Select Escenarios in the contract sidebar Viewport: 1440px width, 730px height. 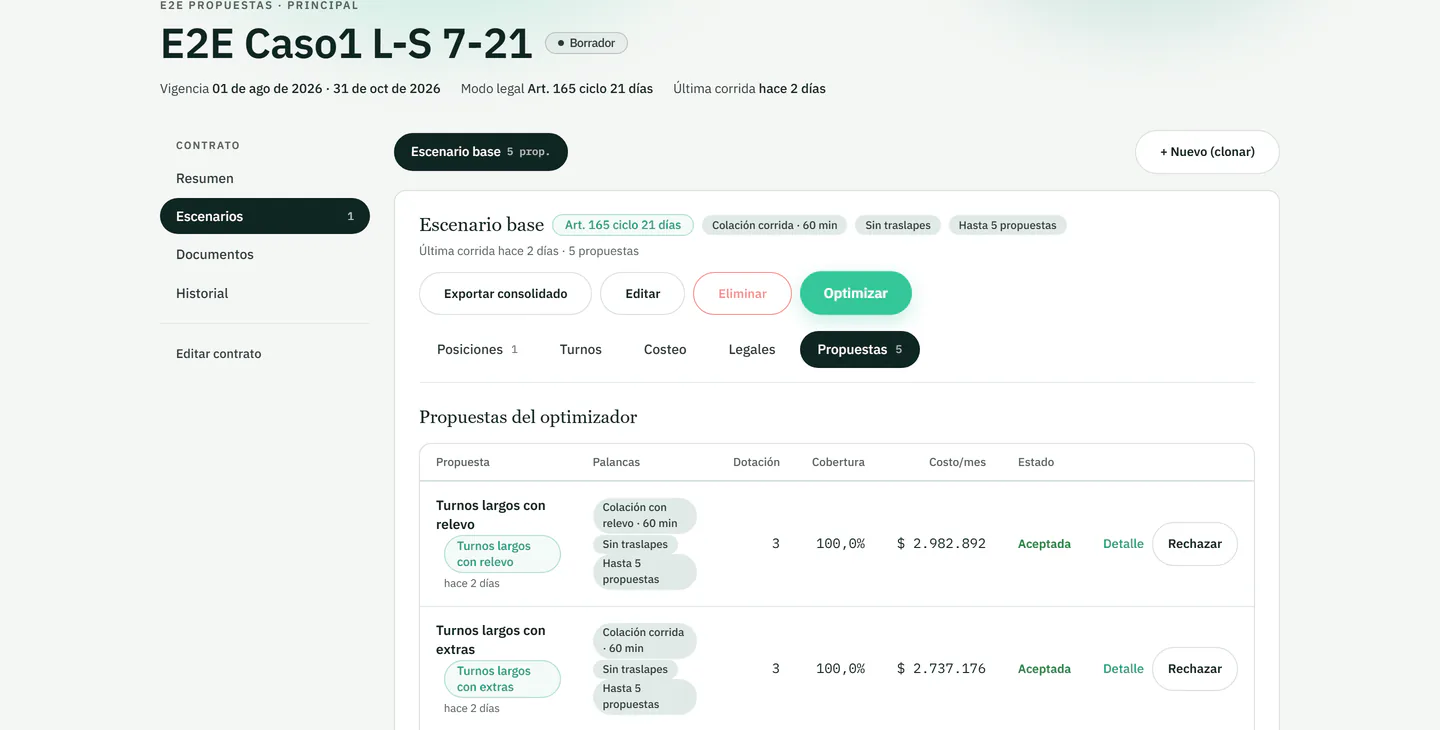264,216
